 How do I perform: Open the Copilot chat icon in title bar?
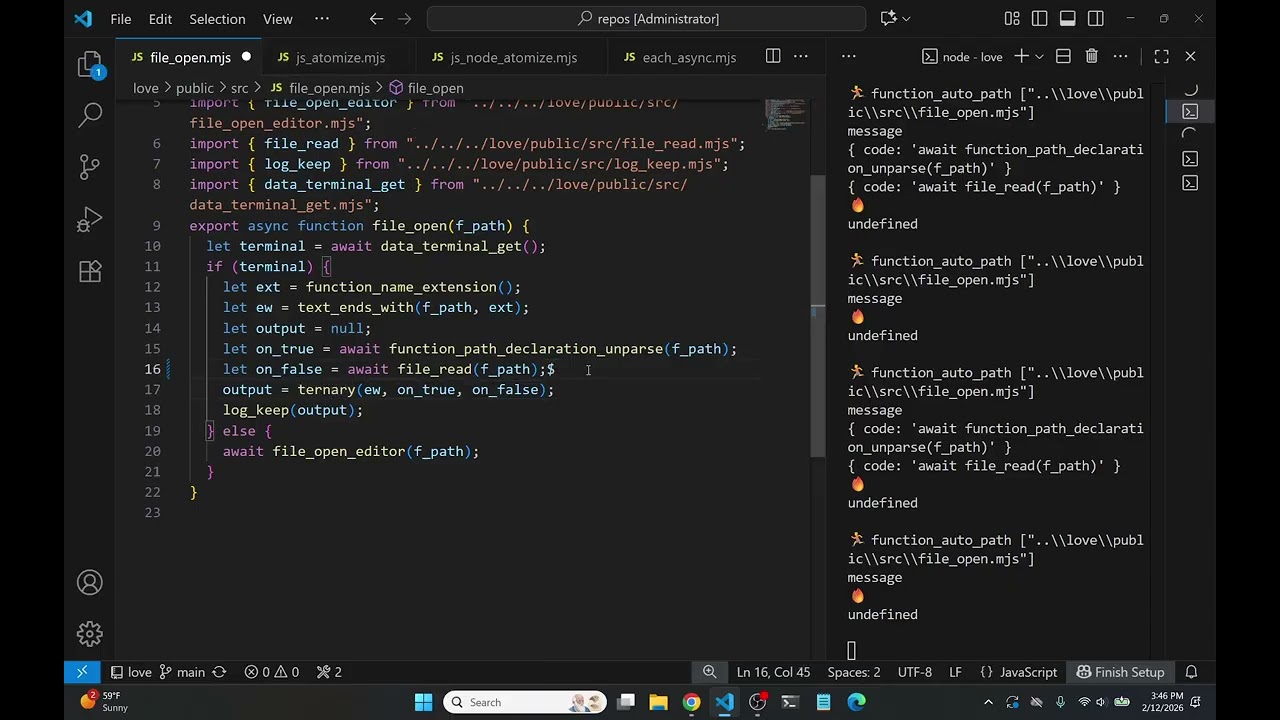pyautogui.click(x=888, y=18)
